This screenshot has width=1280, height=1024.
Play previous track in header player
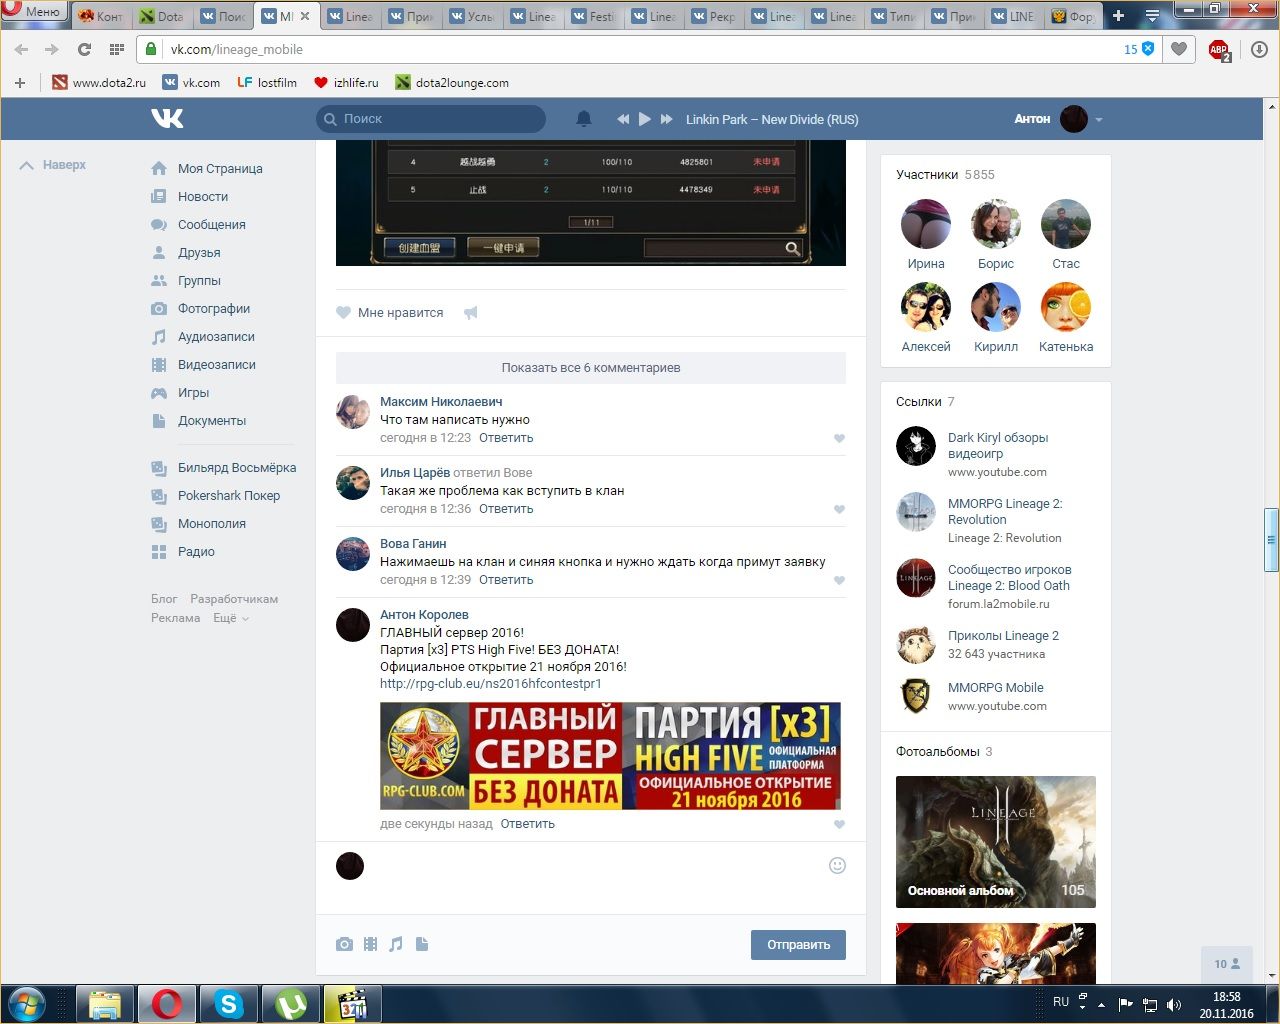pyautogui.click(x=623, y=119)
